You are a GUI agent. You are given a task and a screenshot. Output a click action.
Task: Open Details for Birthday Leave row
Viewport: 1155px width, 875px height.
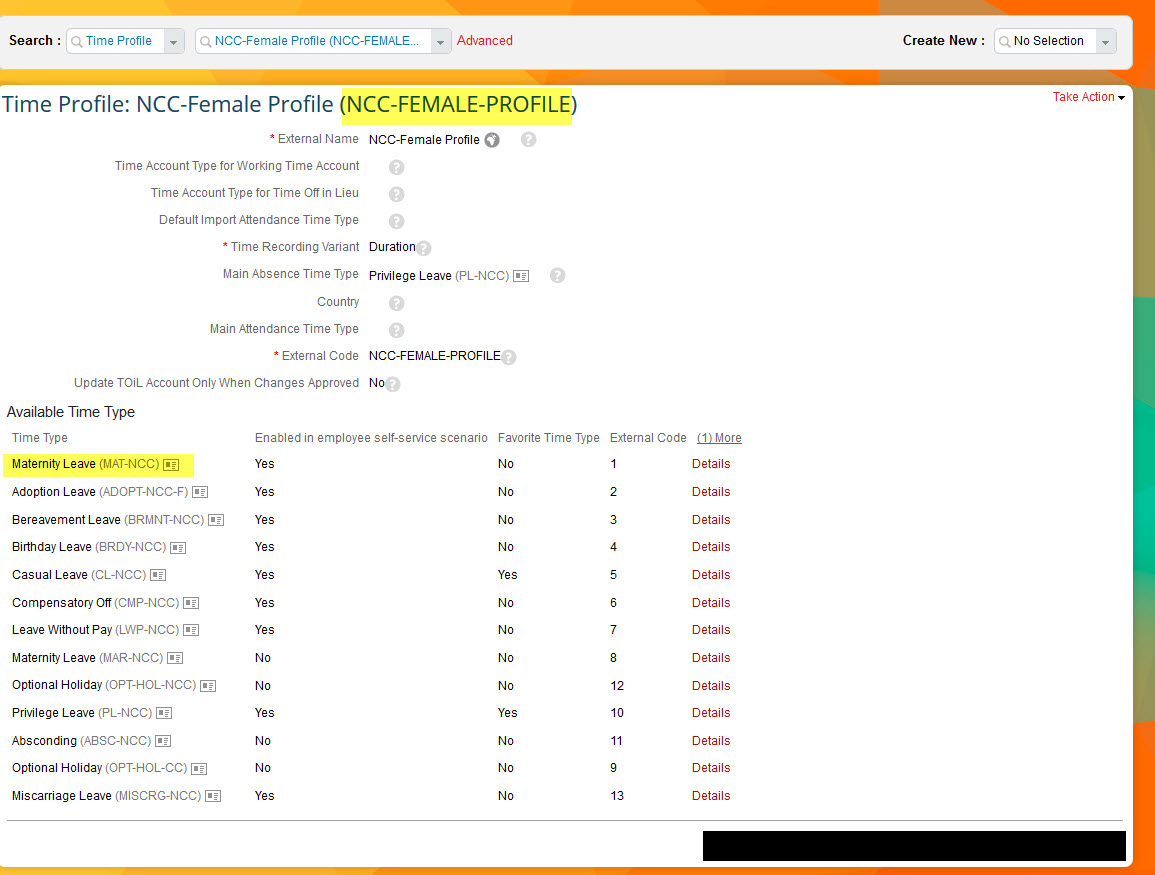click(711, 547)
